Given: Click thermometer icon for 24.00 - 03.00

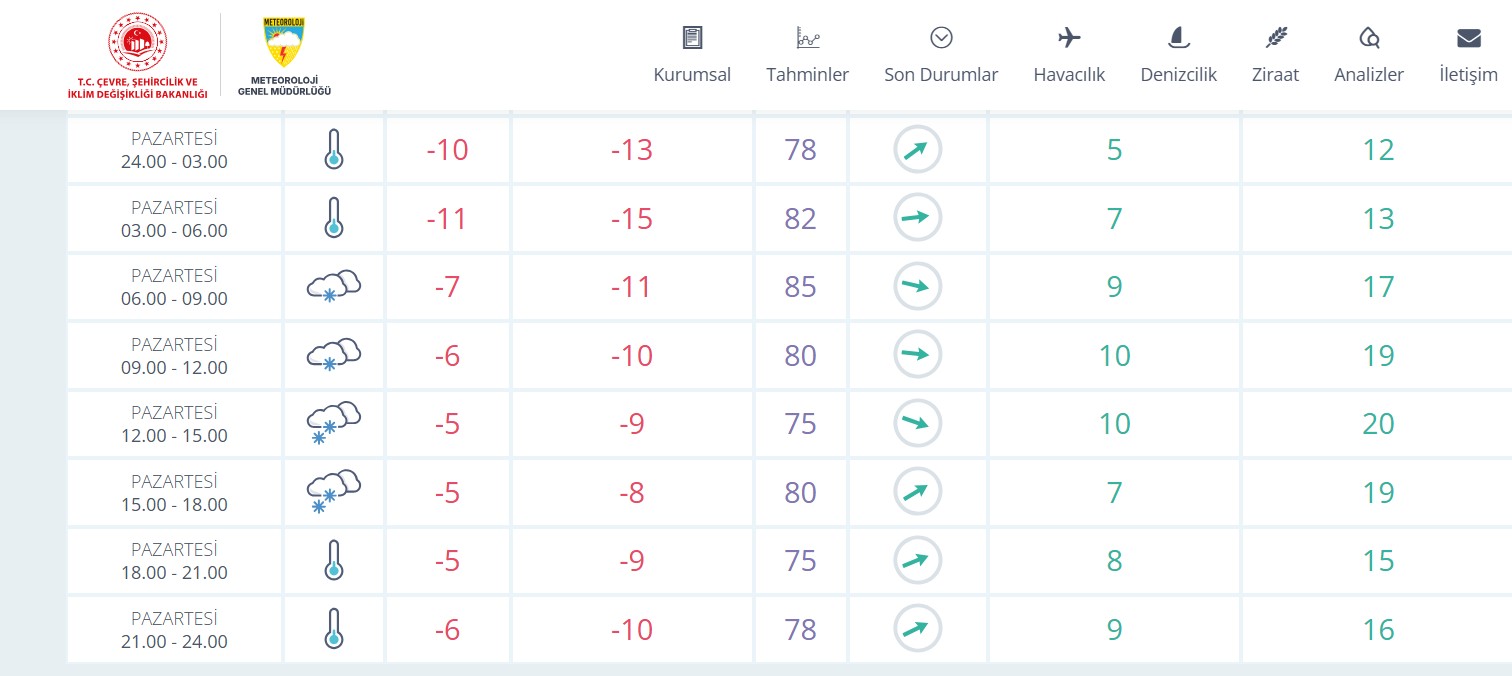Looking at the screenshot, I should 333,150.
